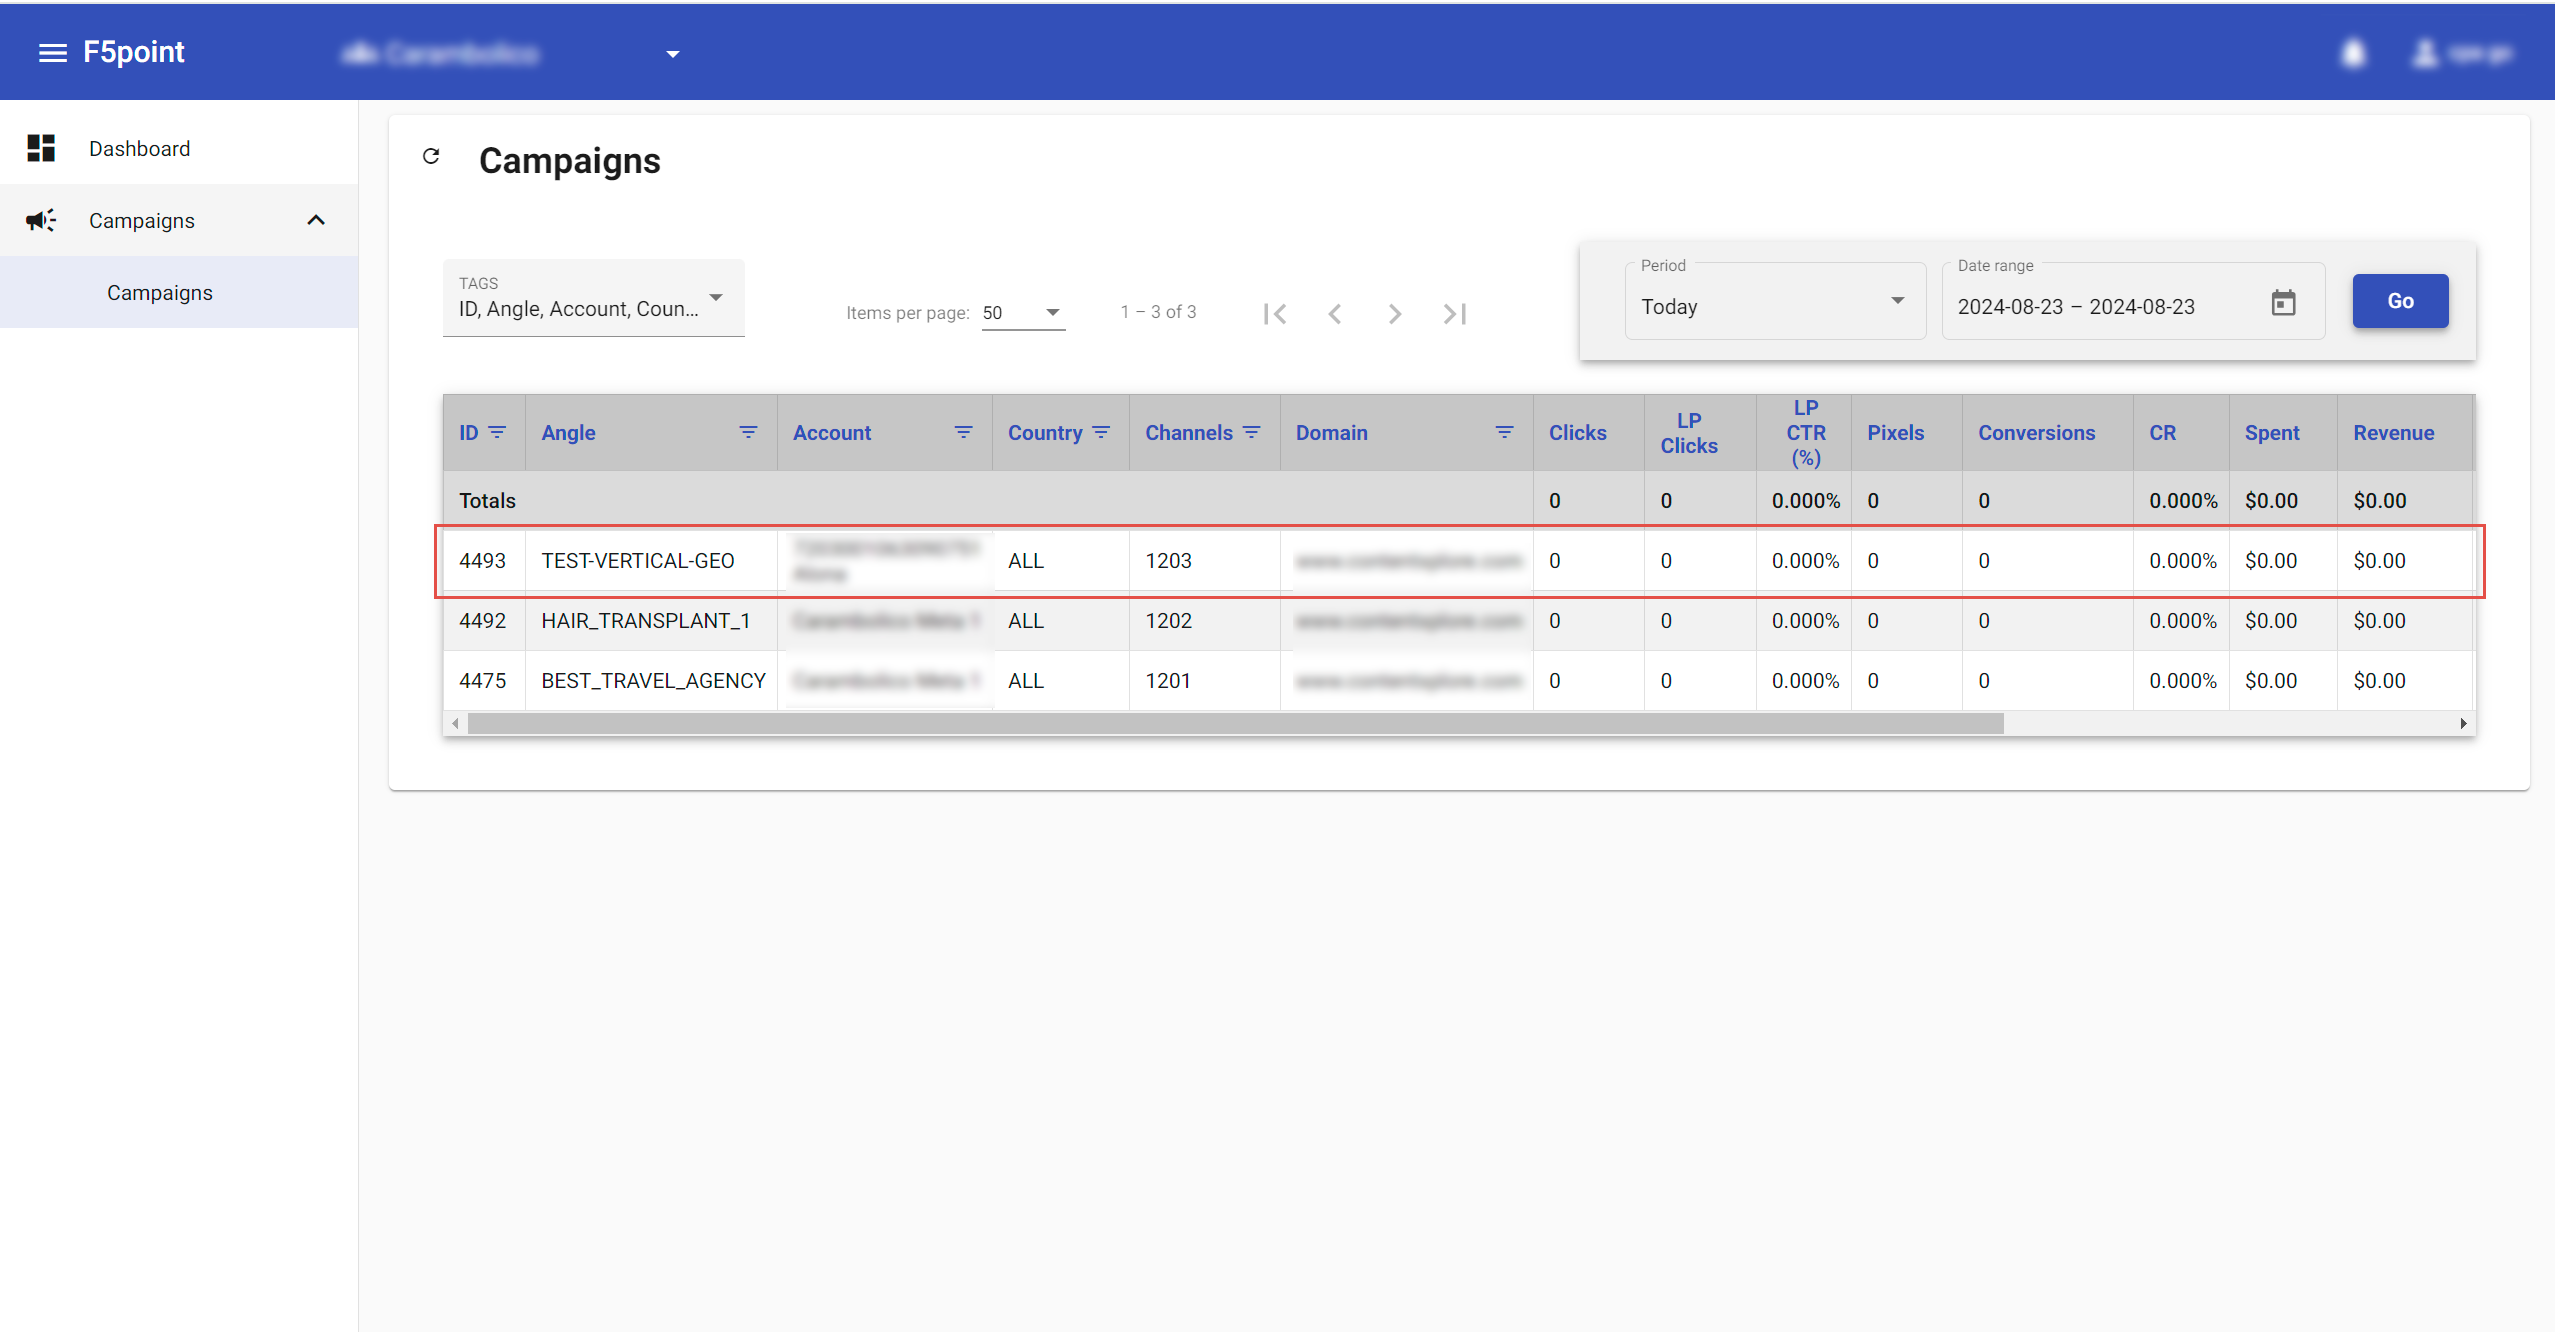Open the TAGS column selector dropdown
Screen dimensions: 2555x1332
593,298
